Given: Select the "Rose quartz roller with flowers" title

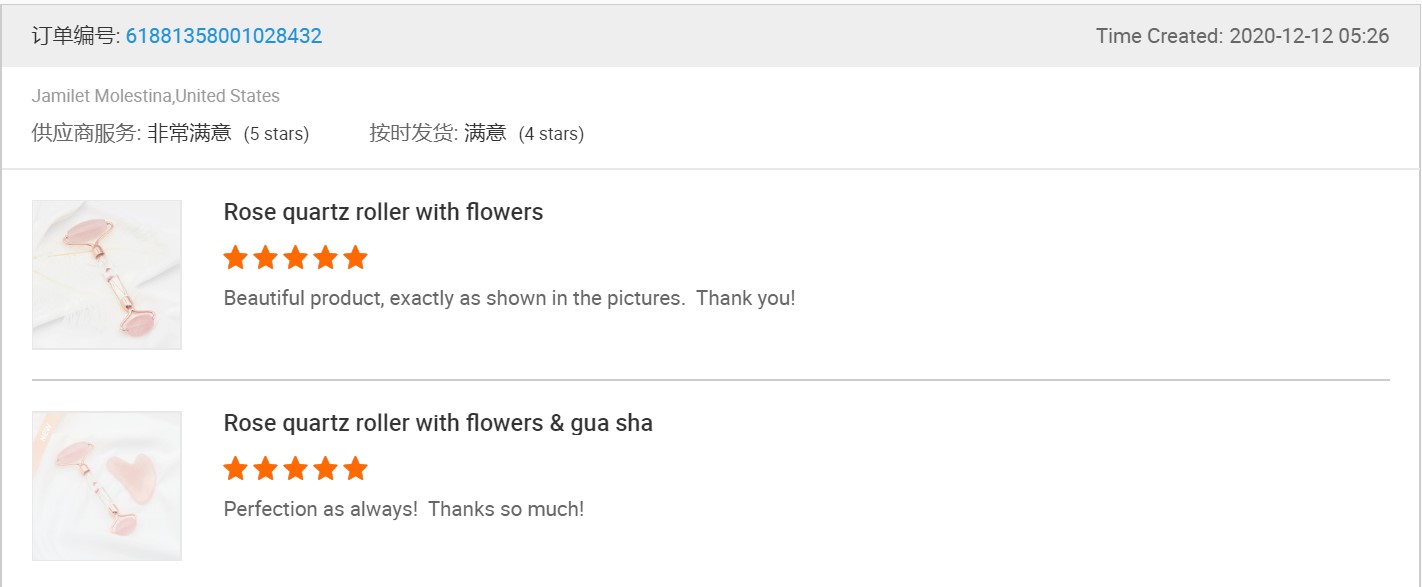Looking at the screenshot, I should coord(383,212).
